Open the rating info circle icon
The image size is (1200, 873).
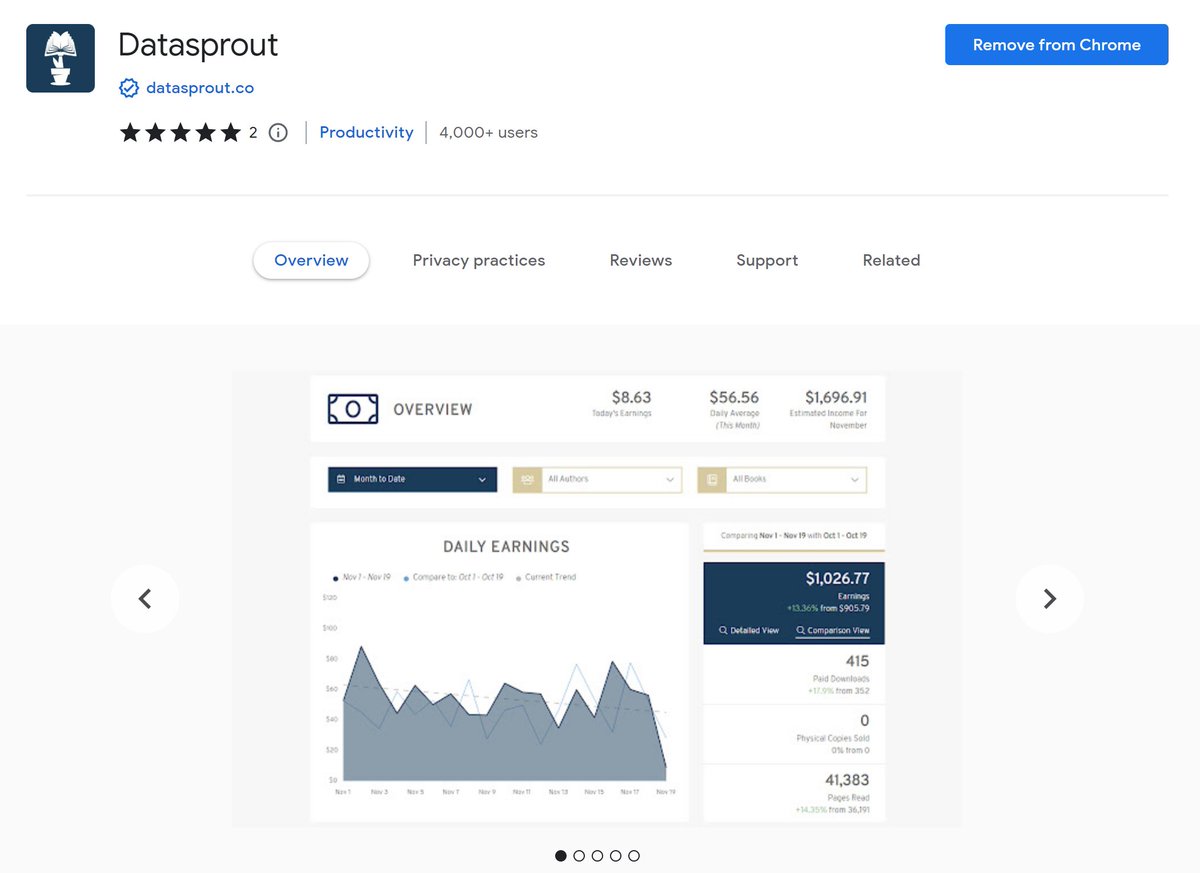[278, 132]
